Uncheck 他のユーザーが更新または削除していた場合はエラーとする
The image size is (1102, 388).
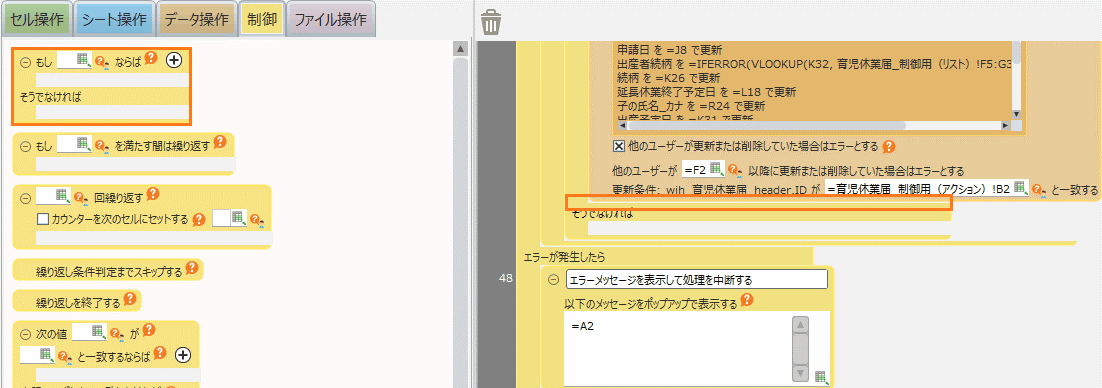pyautogui.click(x=618, y=147)
